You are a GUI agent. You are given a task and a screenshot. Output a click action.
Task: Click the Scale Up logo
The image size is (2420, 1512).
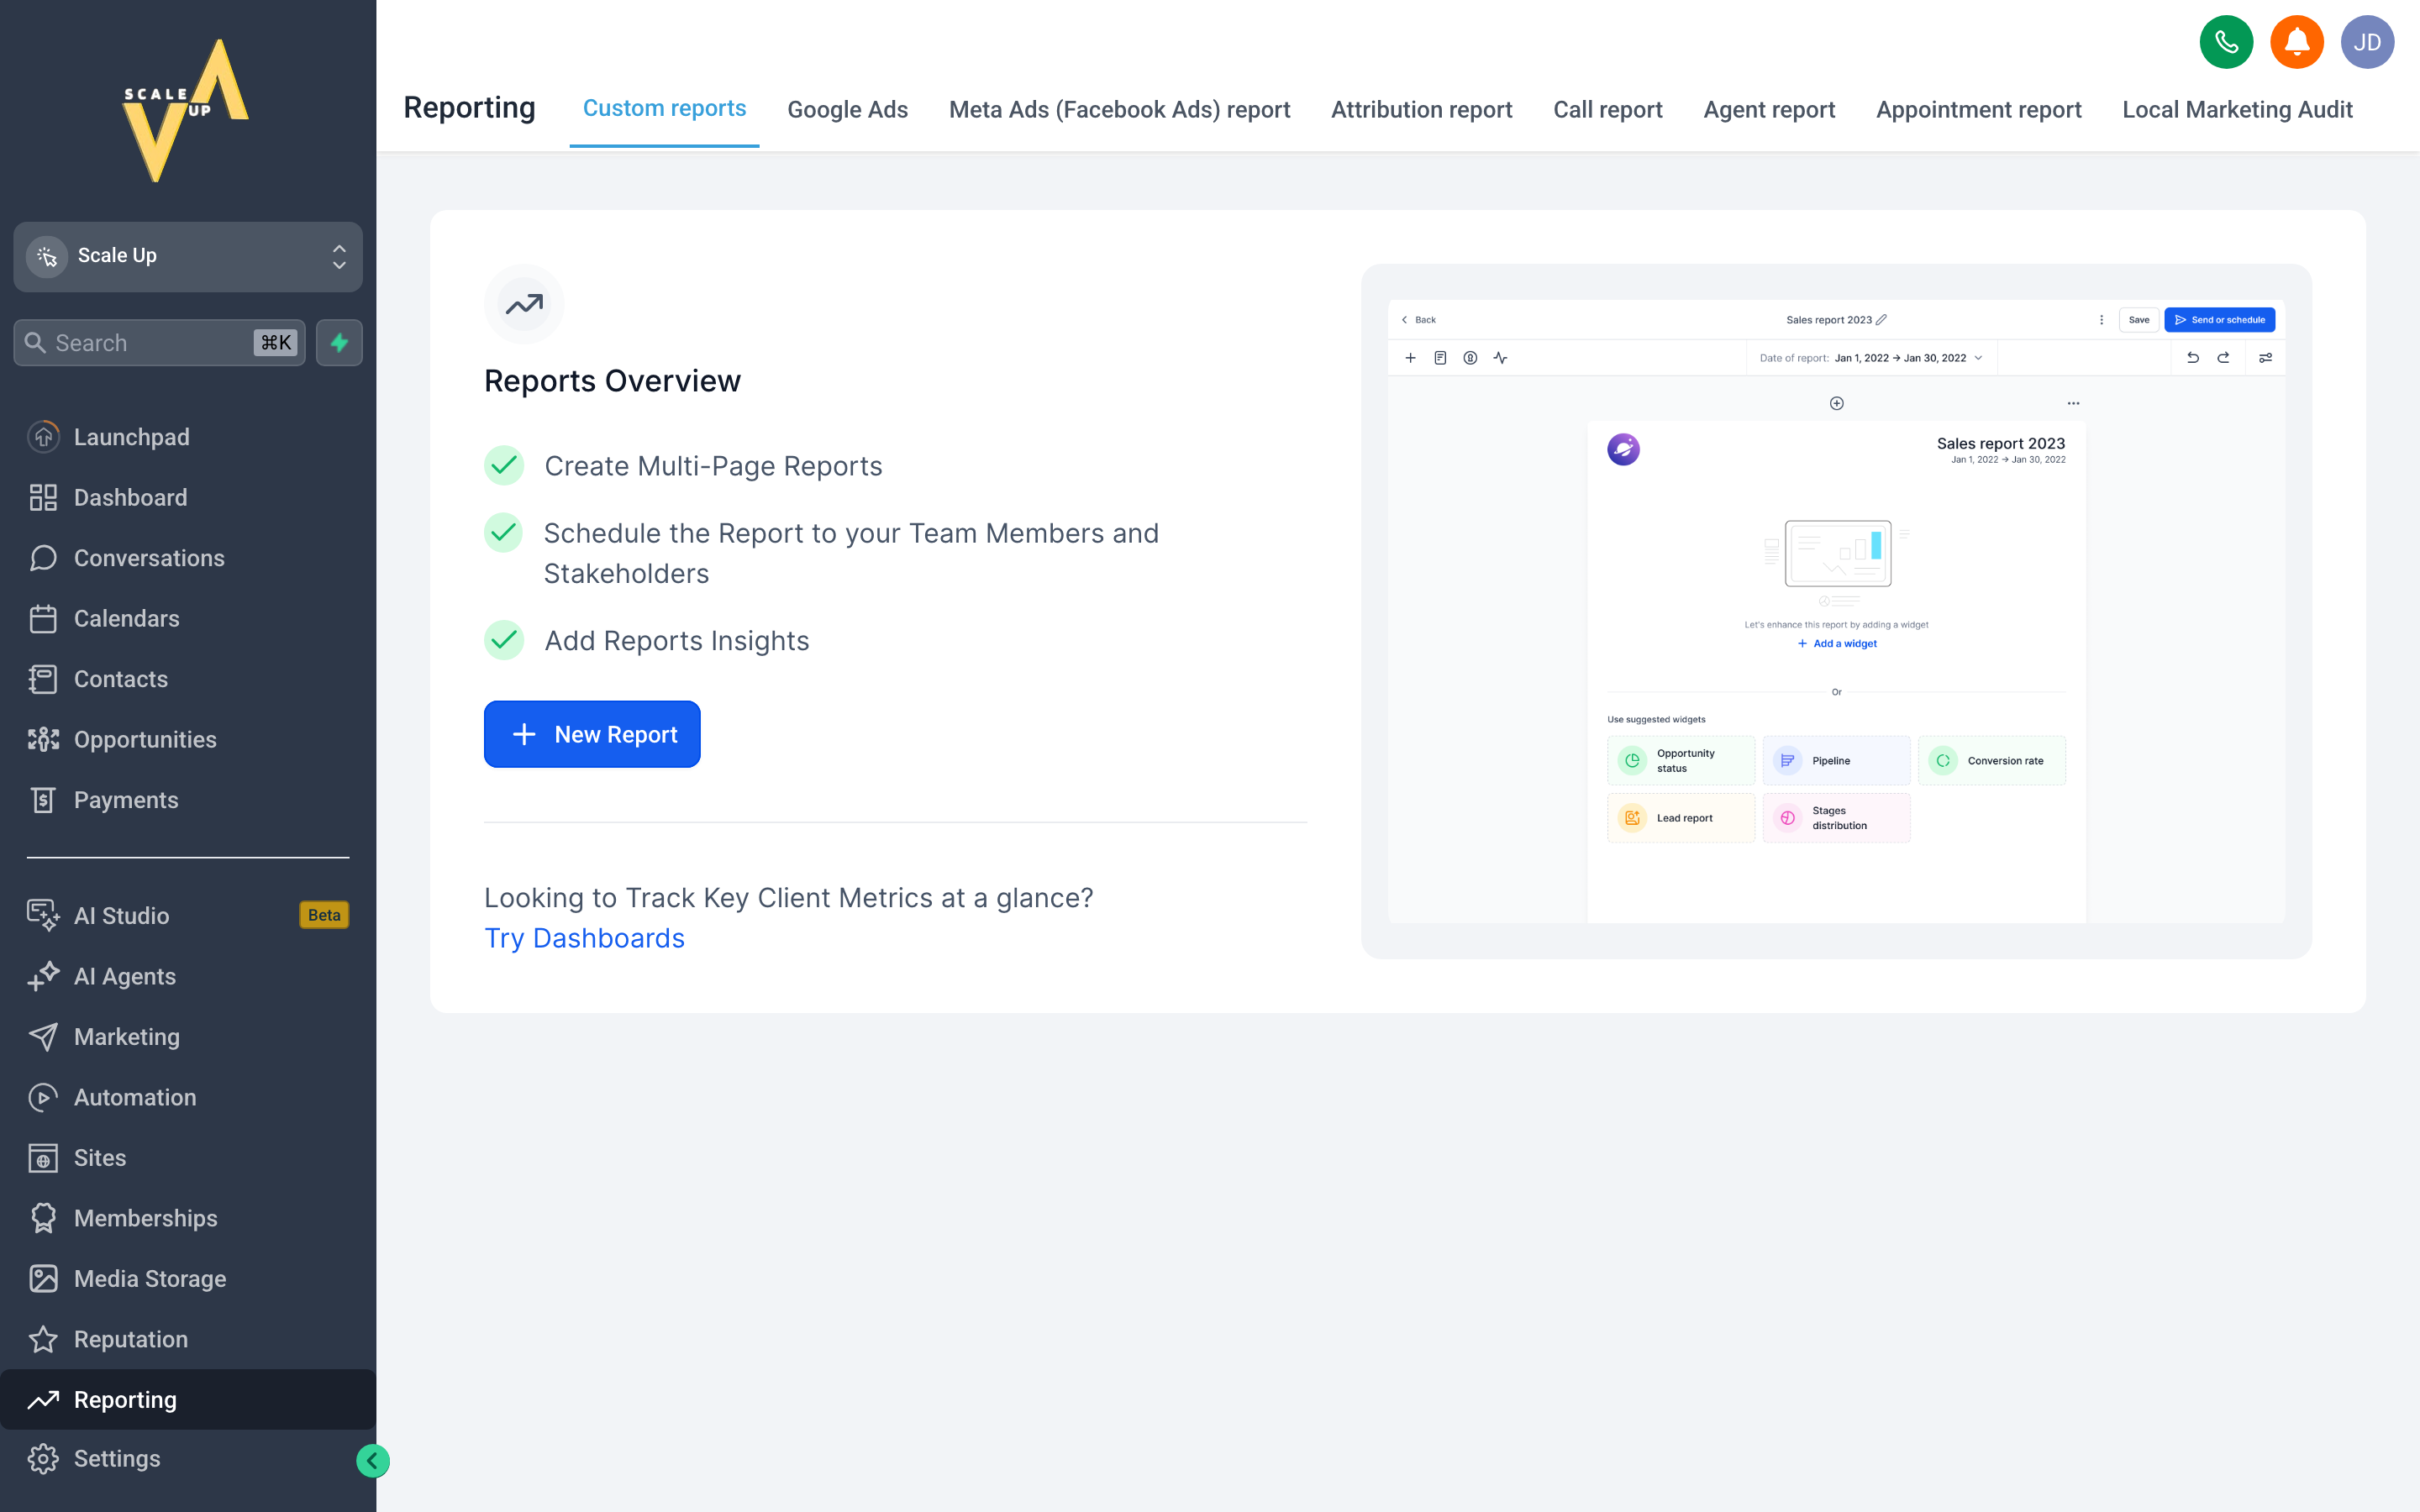coord(186,110)
